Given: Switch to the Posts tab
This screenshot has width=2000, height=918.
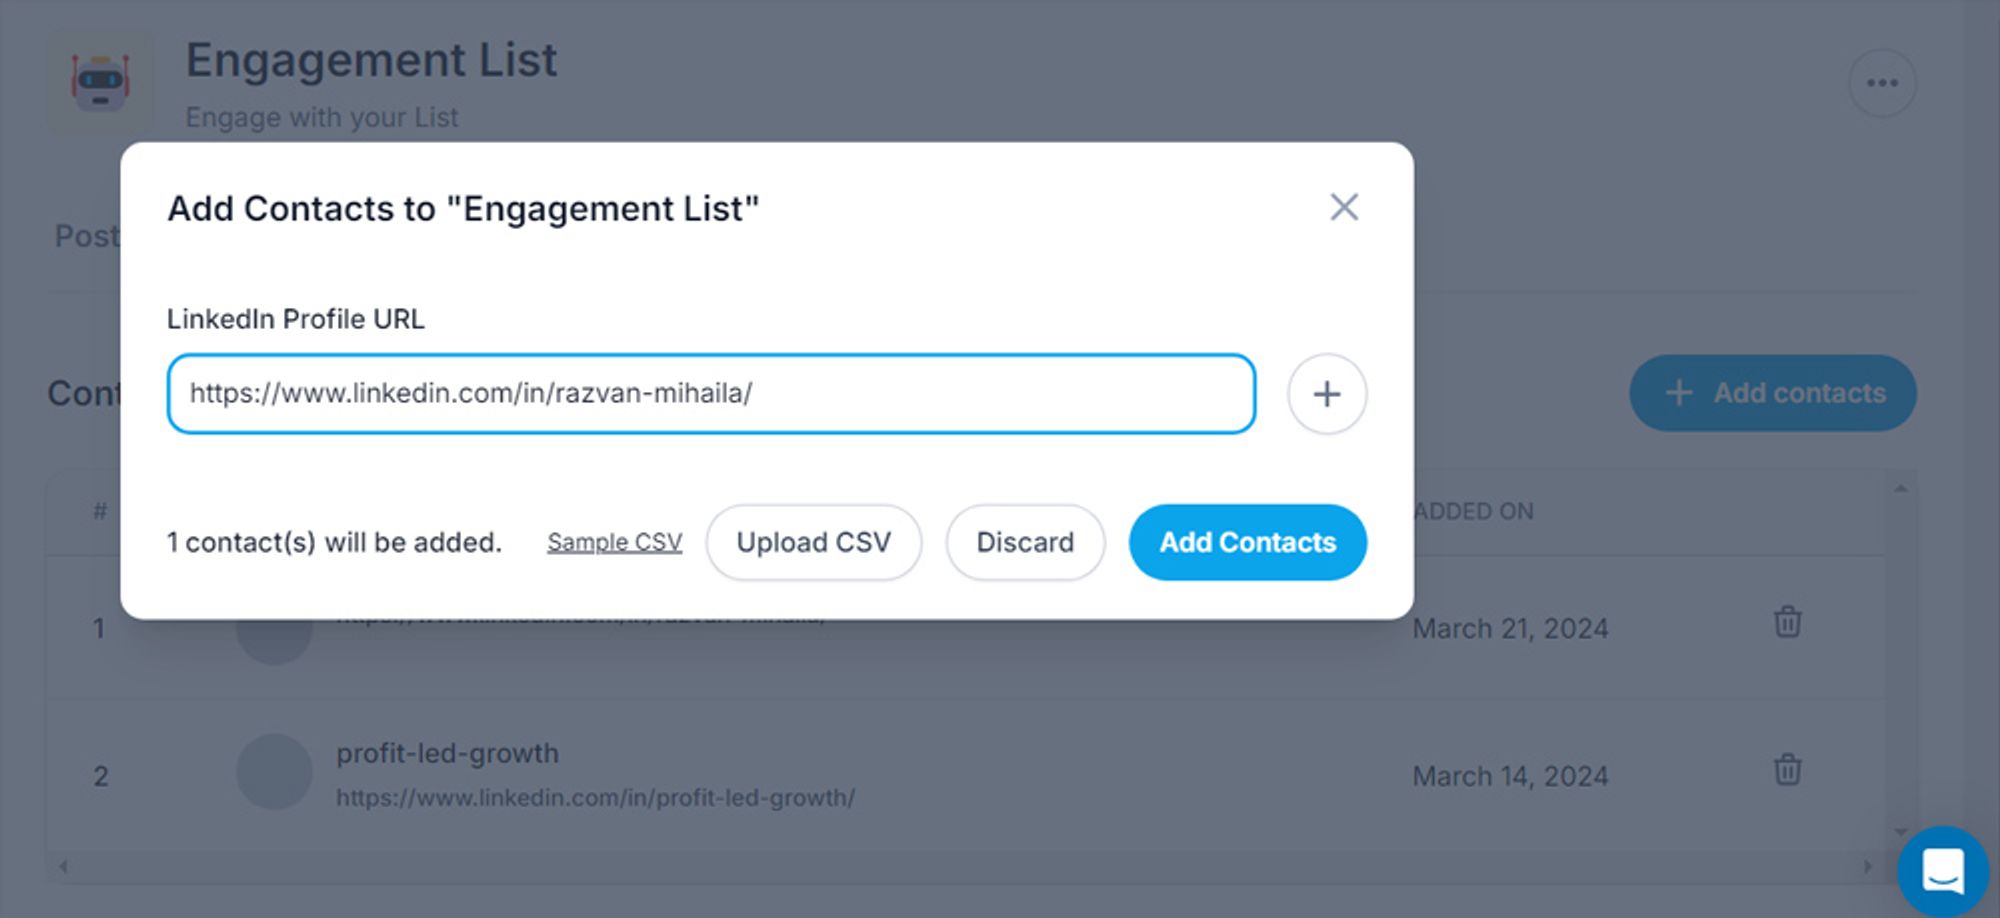Looking at the screenshot, I should point(88,236).
